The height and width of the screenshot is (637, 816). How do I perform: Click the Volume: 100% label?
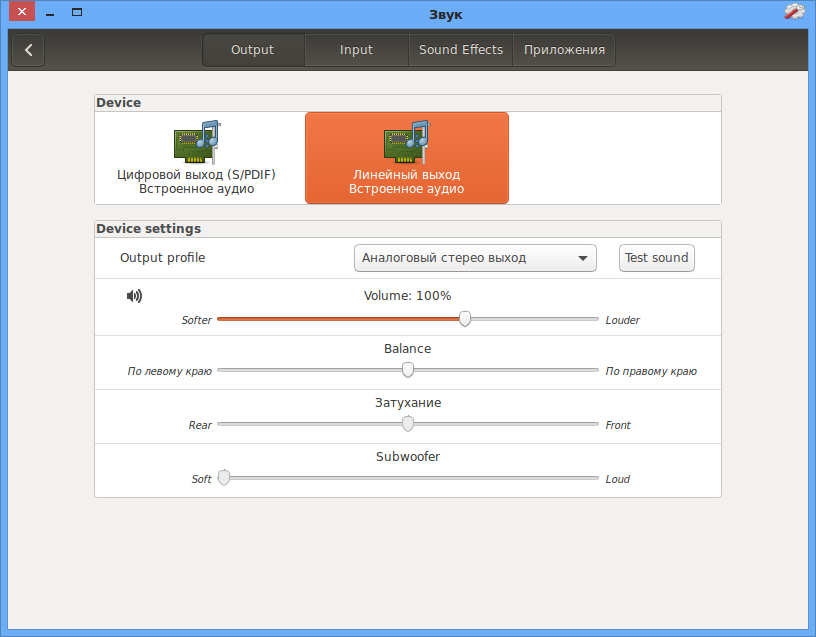pyautogui.click(x=407, y=296)
